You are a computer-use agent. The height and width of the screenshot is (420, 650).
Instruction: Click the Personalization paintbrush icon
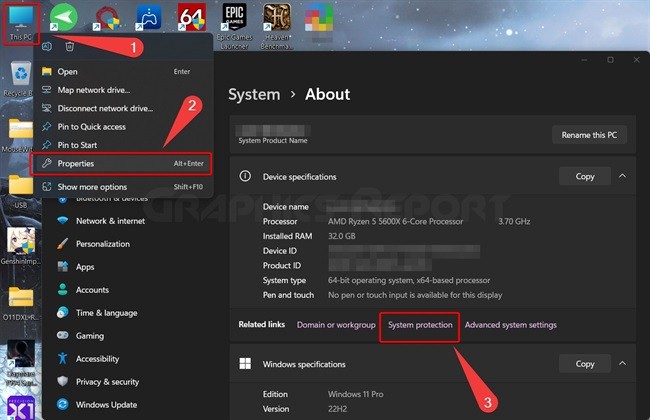63,244
